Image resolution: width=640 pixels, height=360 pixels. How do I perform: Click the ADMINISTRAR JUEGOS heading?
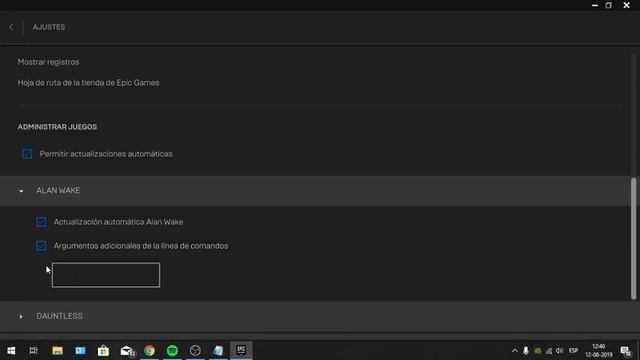pos(57,127)
